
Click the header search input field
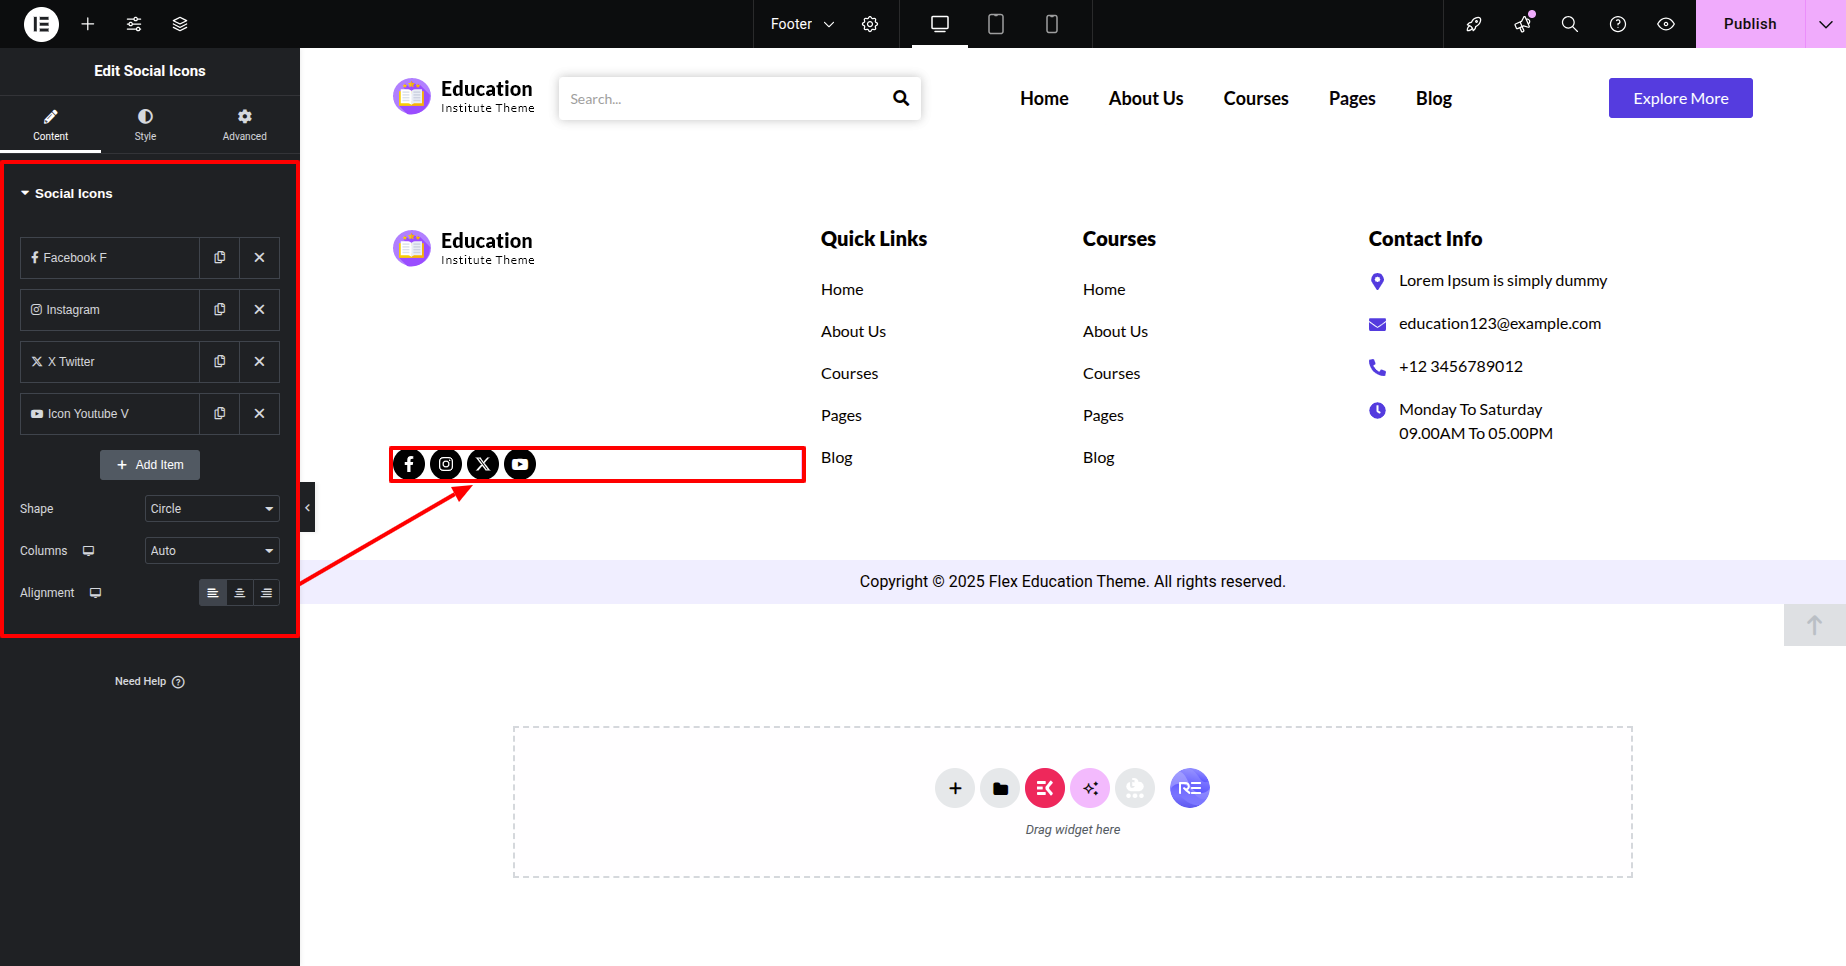(720, 99)
